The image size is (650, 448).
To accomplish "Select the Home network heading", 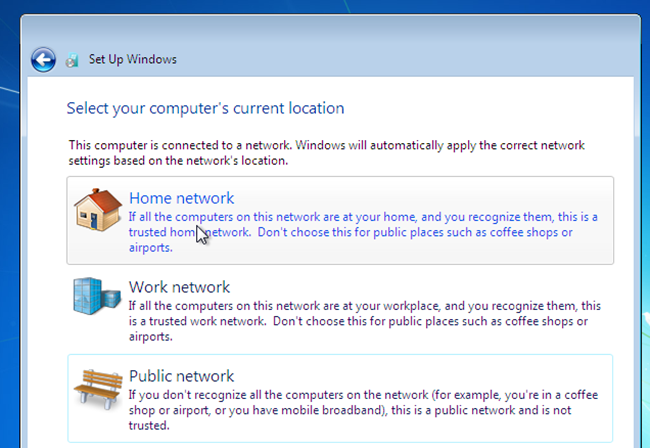I will (181, 198).
